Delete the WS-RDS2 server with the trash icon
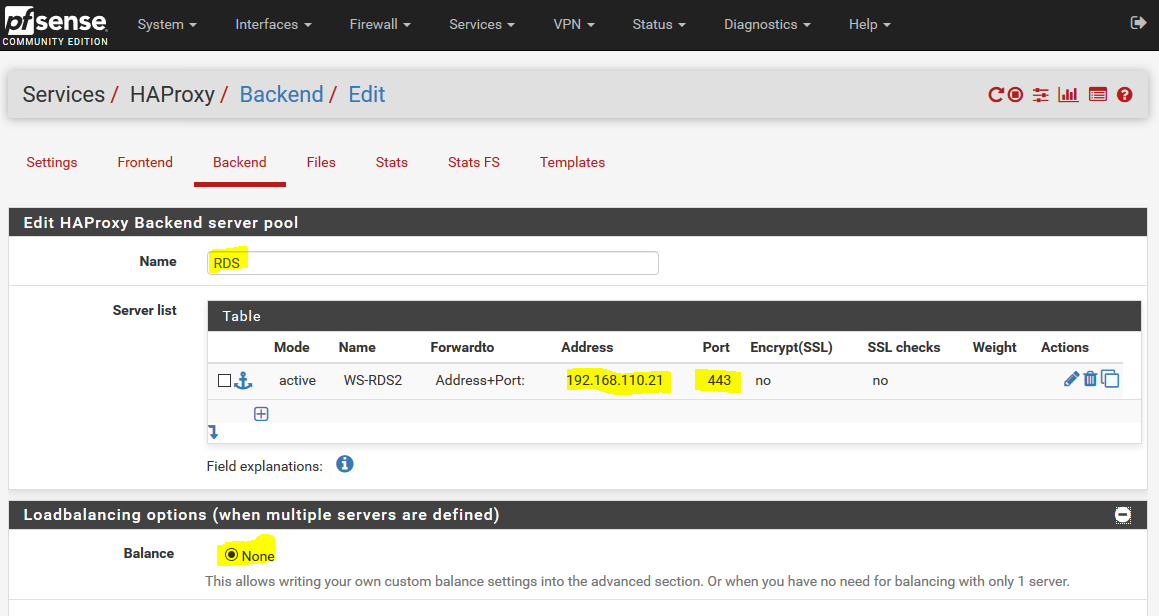The height and width of the screenshot is (616, 1159). [1090, 379]
